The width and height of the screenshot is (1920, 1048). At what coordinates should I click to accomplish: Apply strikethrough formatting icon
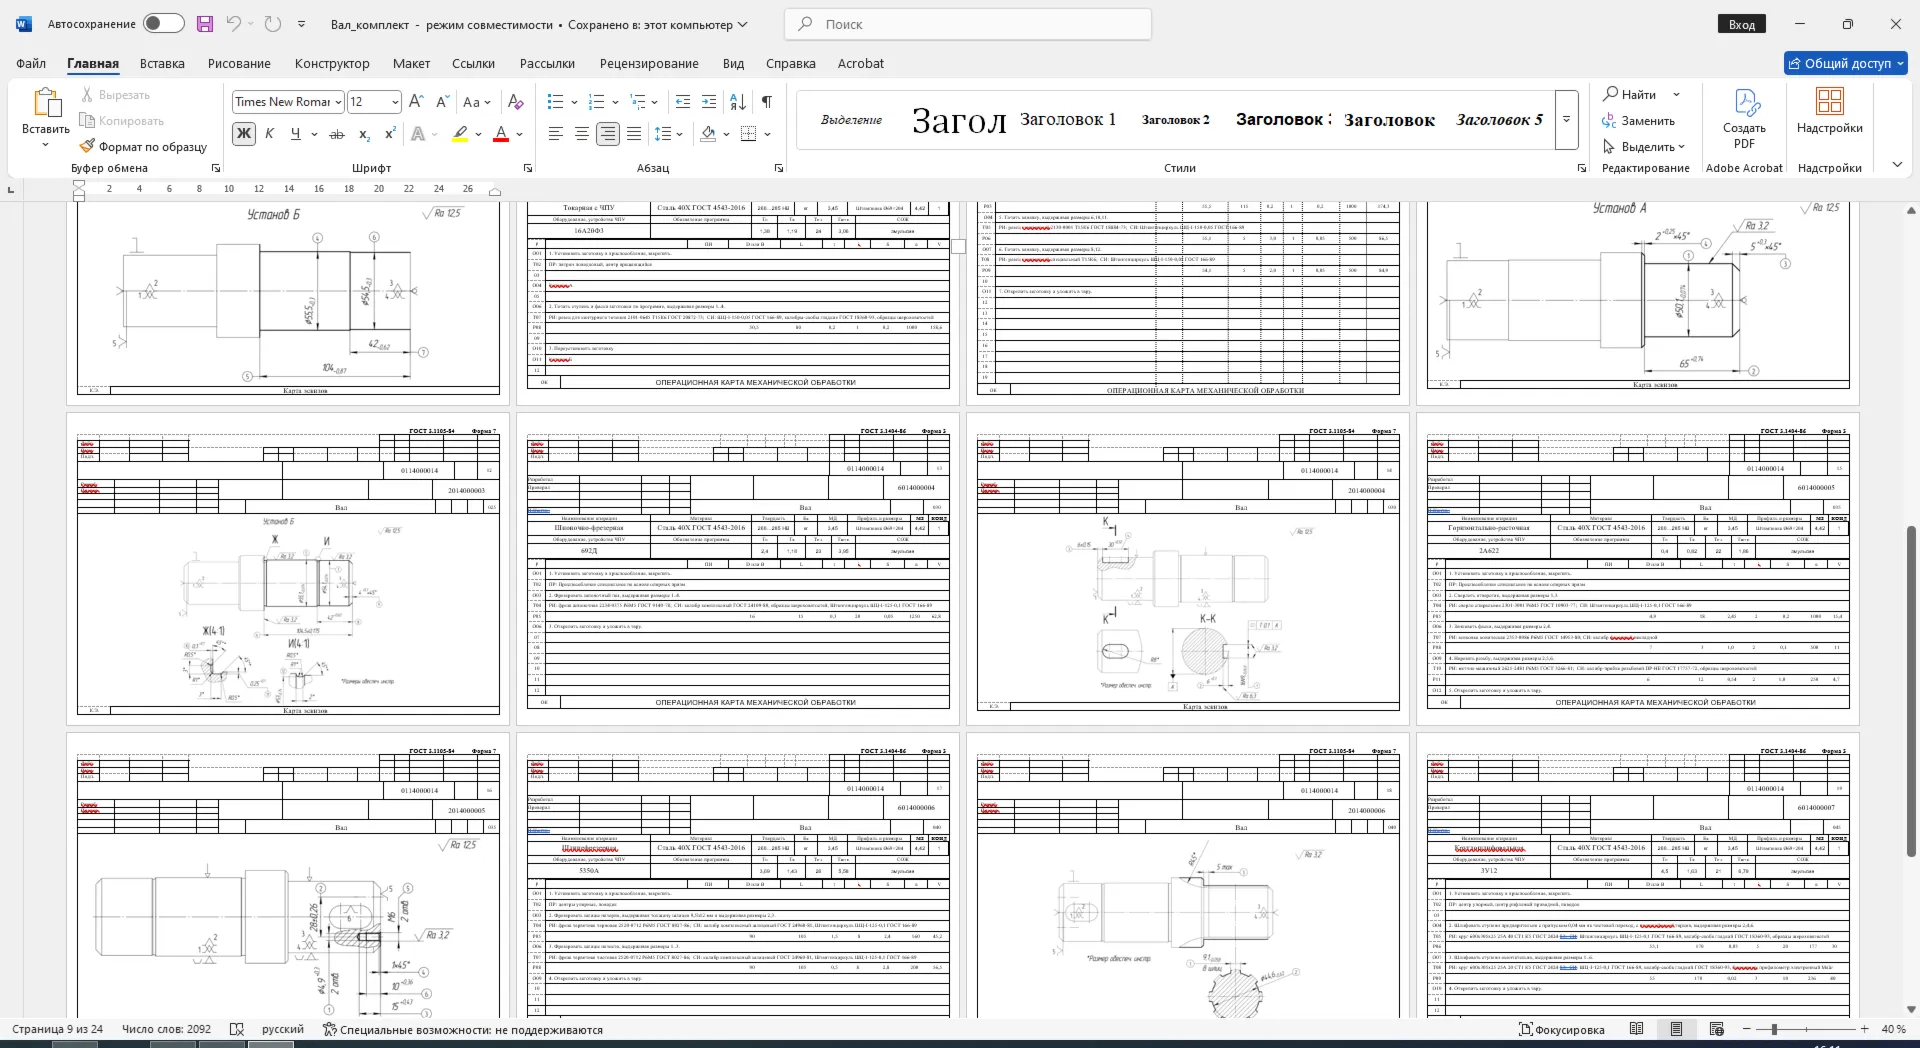coord(337,134)
